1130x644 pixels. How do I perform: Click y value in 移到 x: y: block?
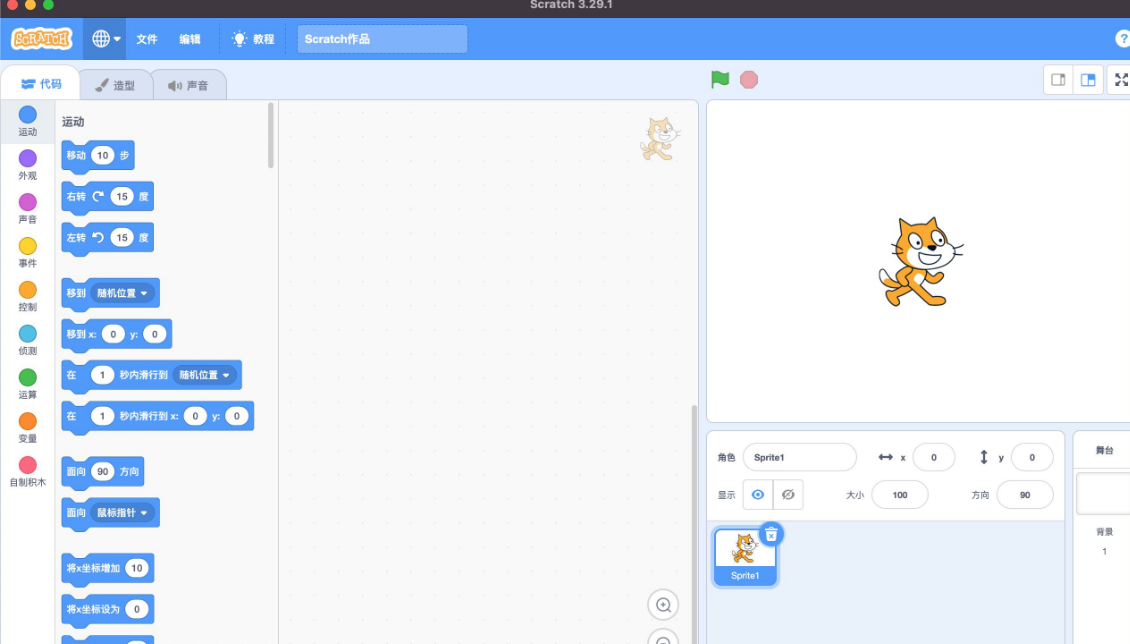pyautogui.click(x=154, y=334)
